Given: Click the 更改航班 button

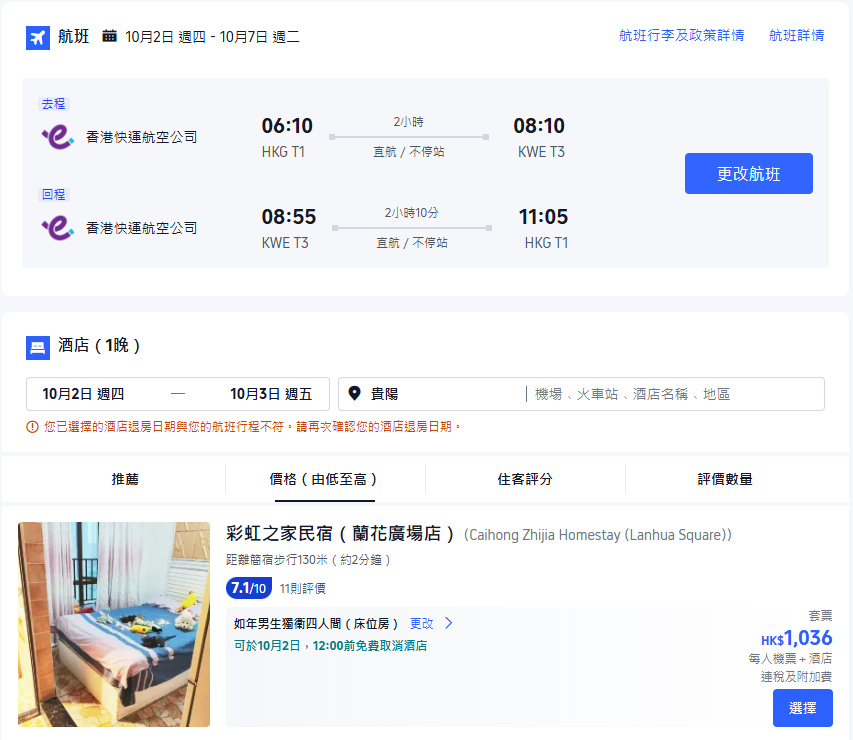Looking at the screenshot, I should click(748, 173).
